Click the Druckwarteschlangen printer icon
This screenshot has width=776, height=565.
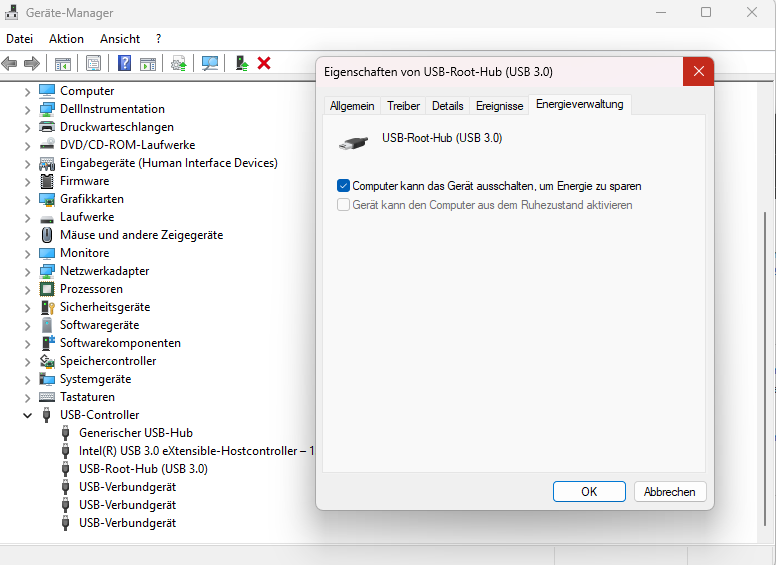(x=47, y=127)
